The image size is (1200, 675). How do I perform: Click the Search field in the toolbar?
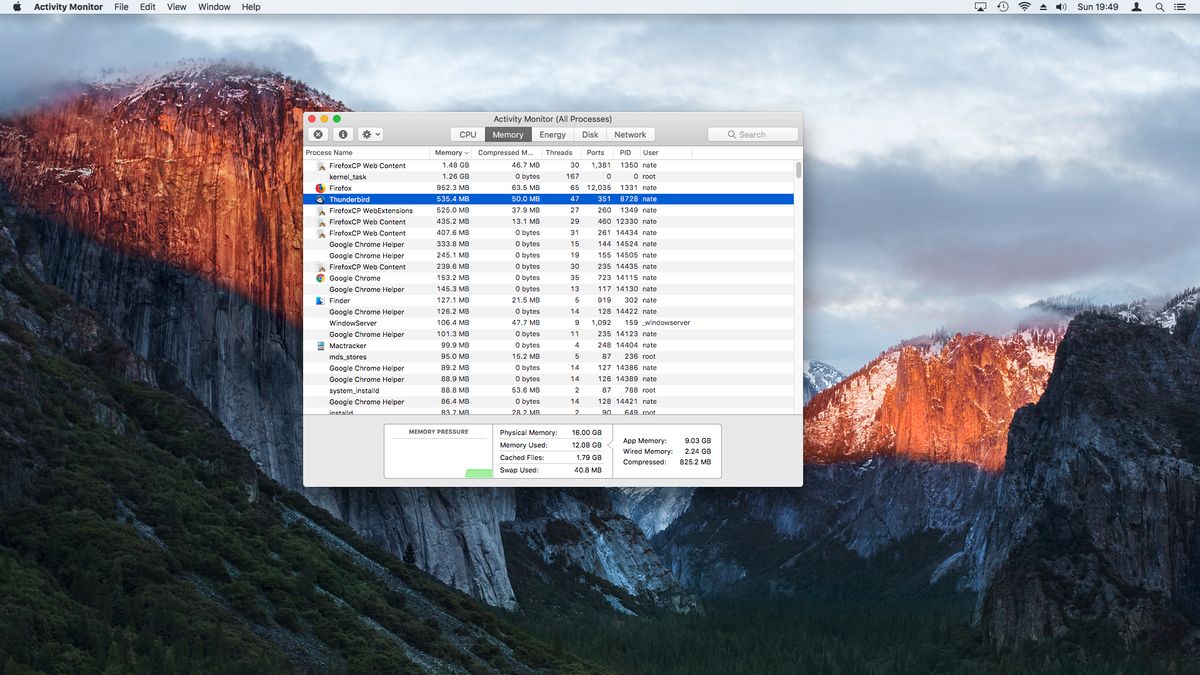coord(752,134)
